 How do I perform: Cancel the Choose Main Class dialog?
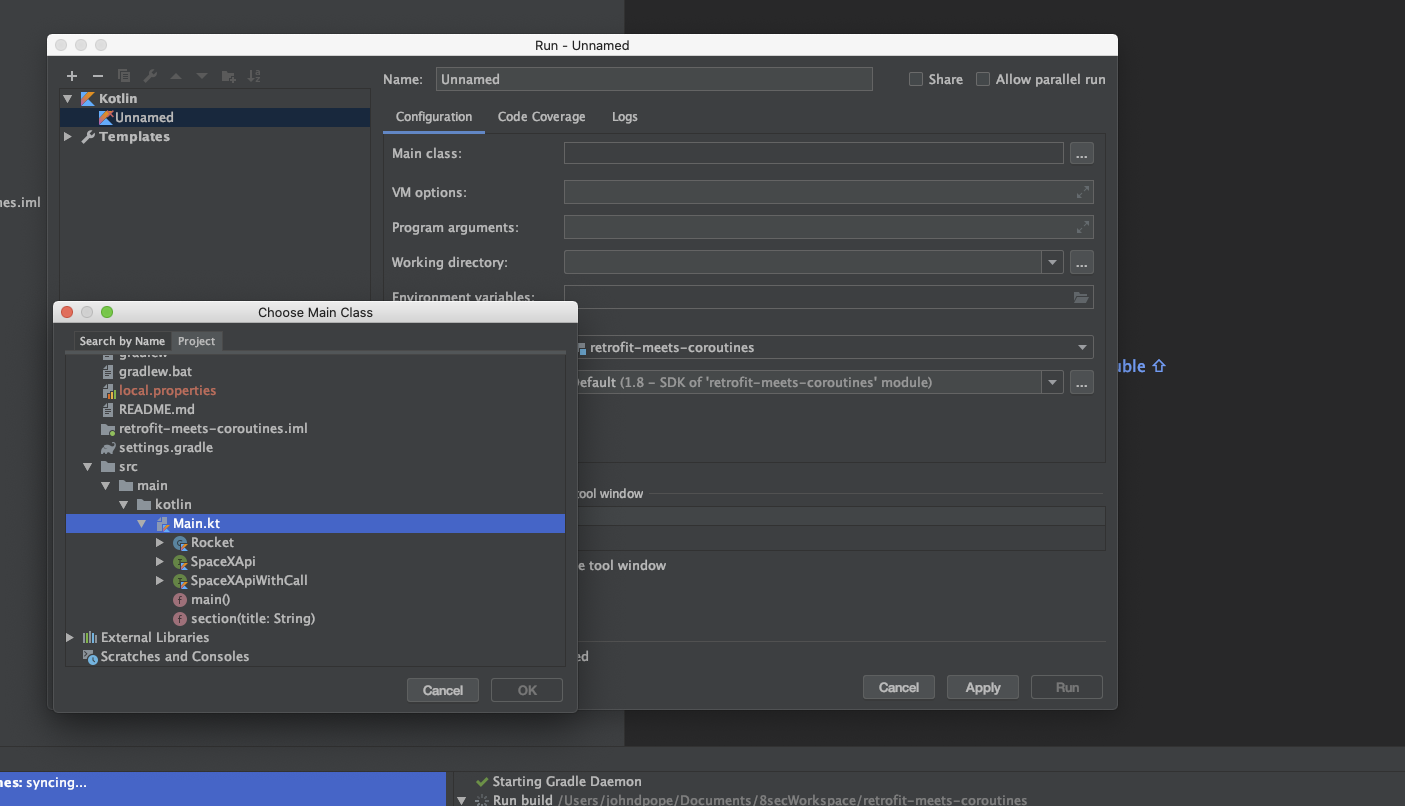point(443,690)
